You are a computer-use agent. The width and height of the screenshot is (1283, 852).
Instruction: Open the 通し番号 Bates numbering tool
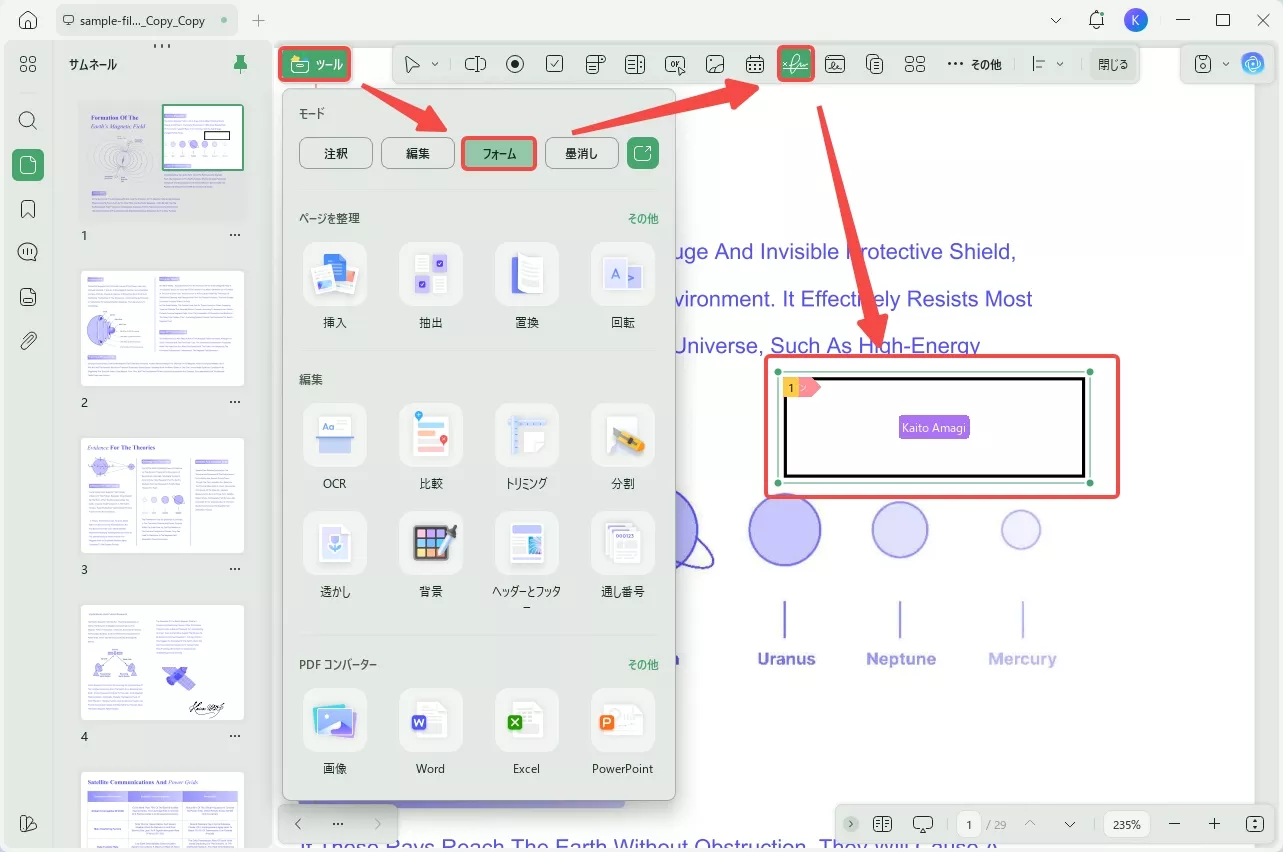pos(623,555)
